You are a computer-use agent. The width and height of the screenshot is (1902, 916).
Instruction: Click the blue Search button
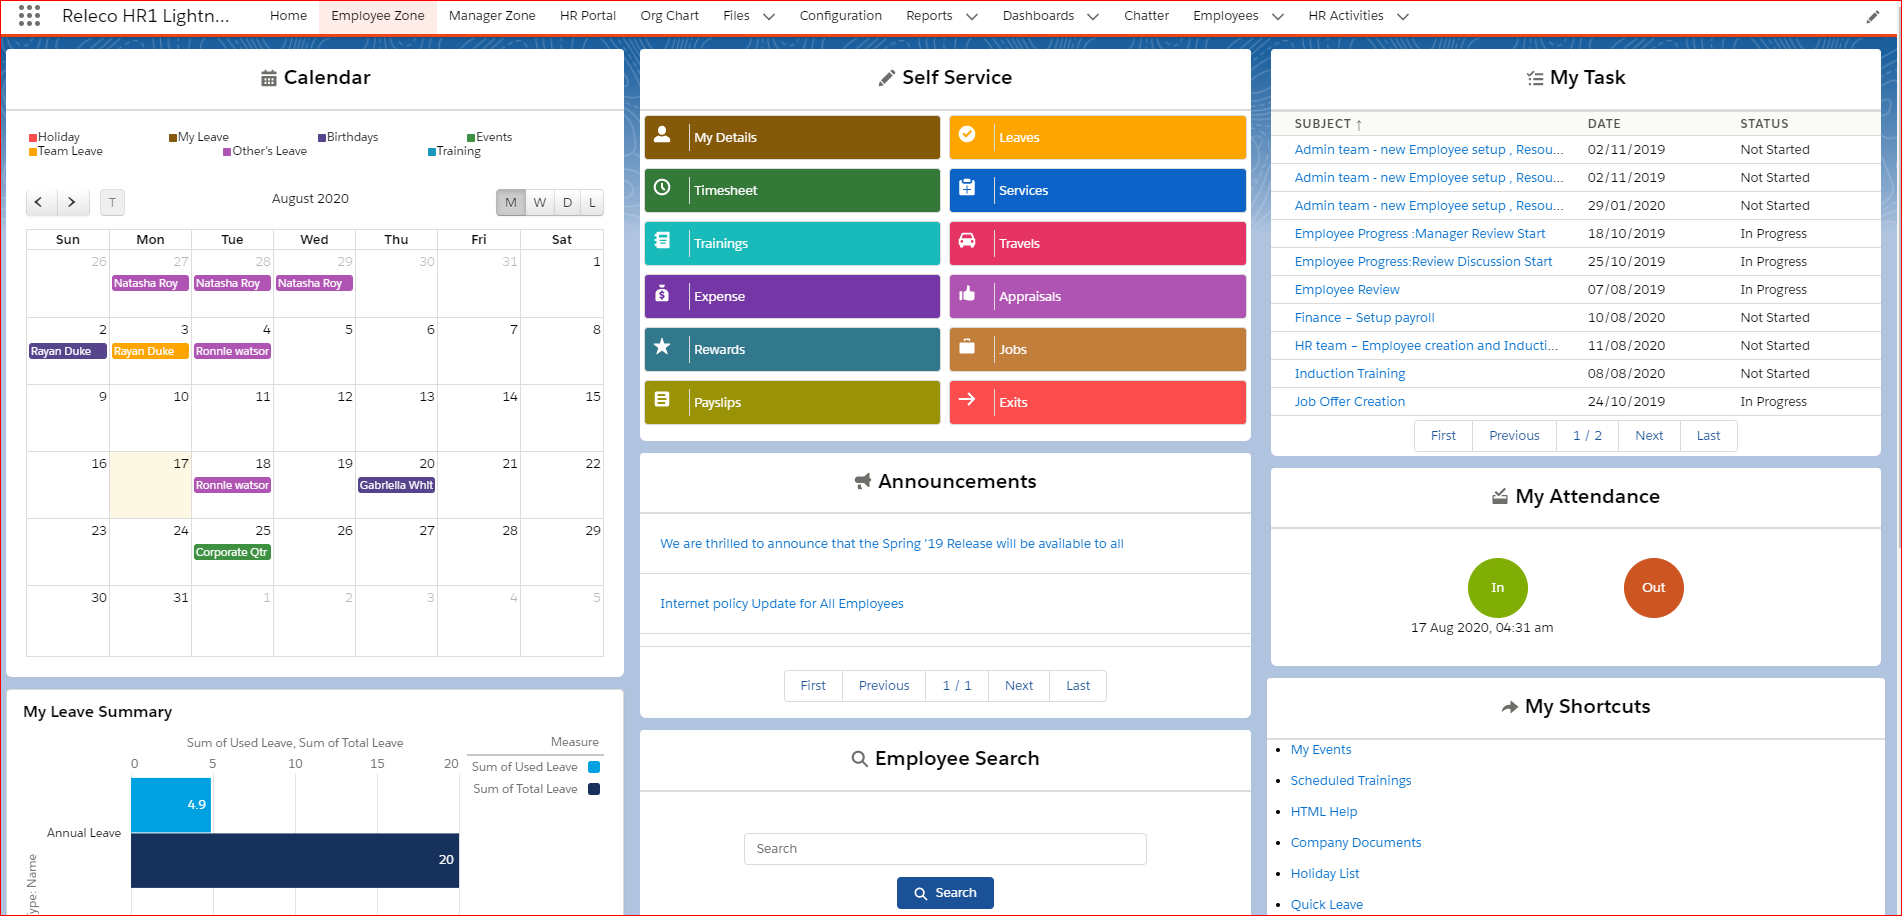(x=945, y=893)
